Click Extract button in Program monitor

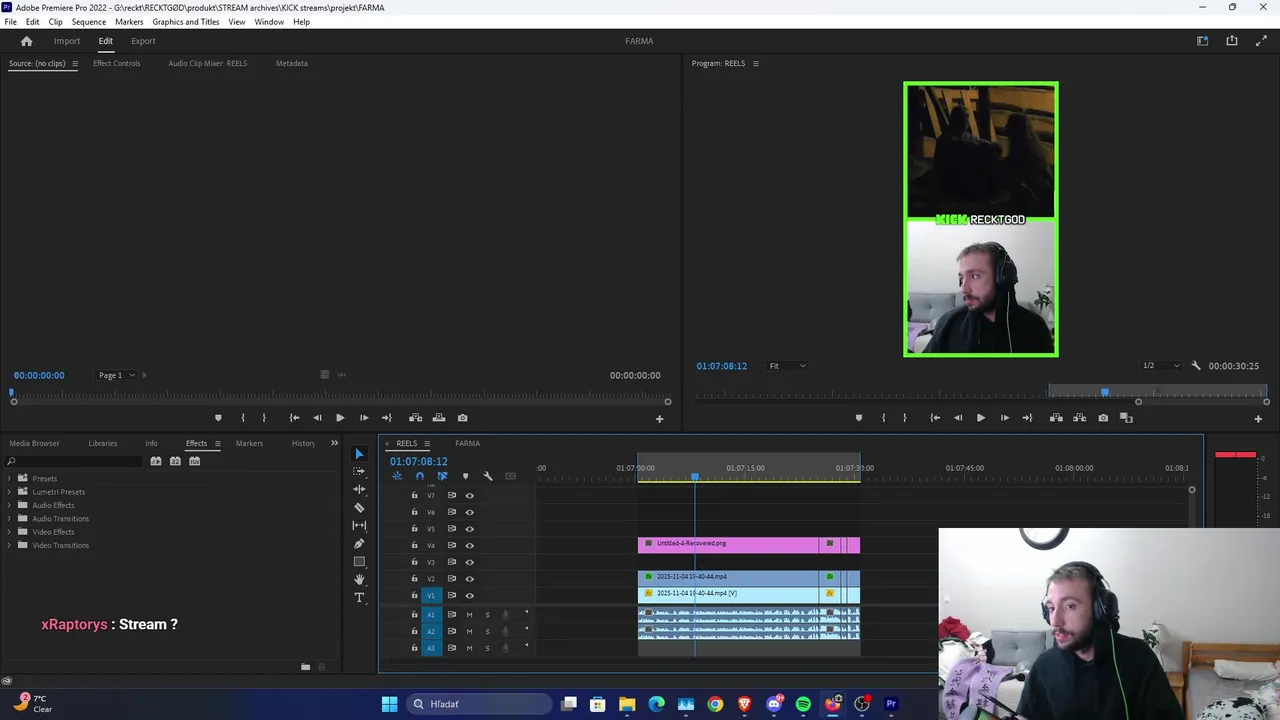tap(1079, 418)
